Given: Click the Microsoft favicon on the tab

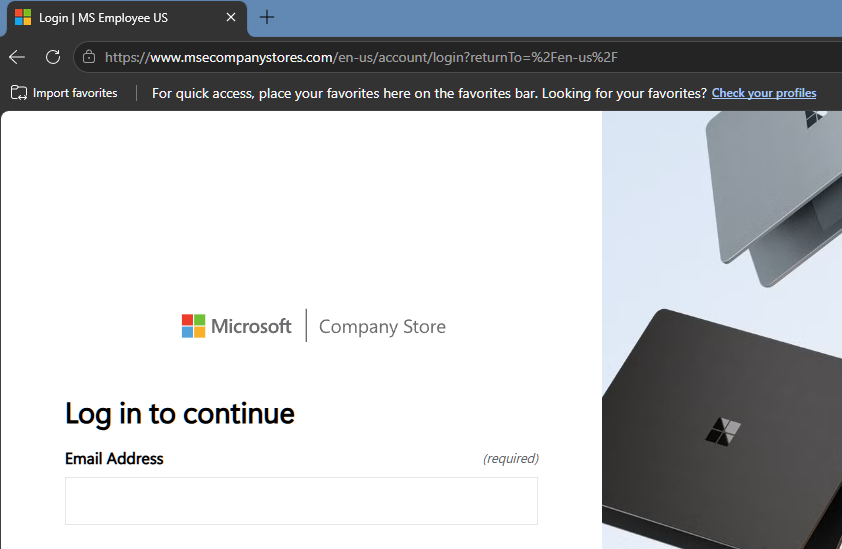Looking at the screenshot, I should 23,18.
